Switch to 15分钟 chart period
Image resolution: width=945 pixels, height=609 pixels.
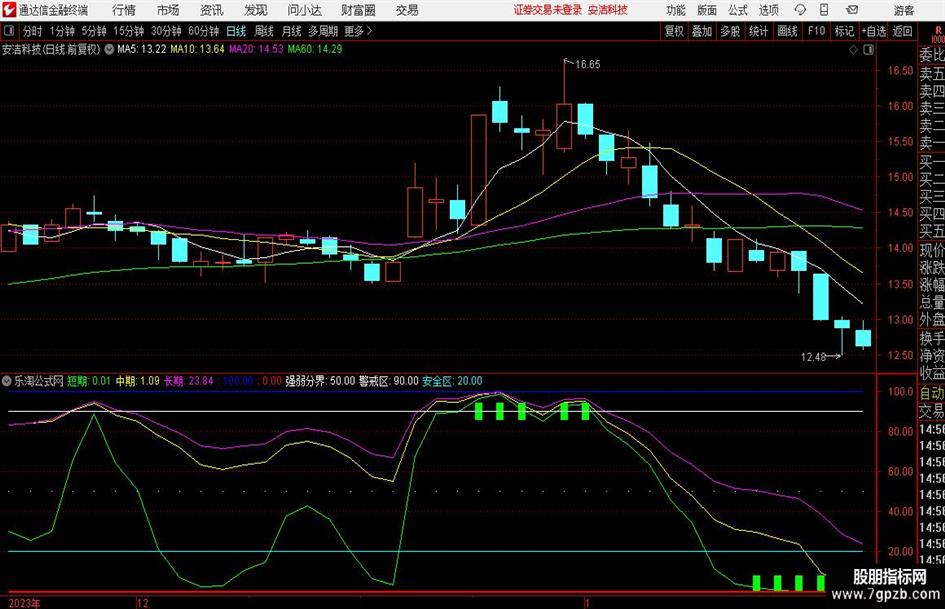(128, 31)
